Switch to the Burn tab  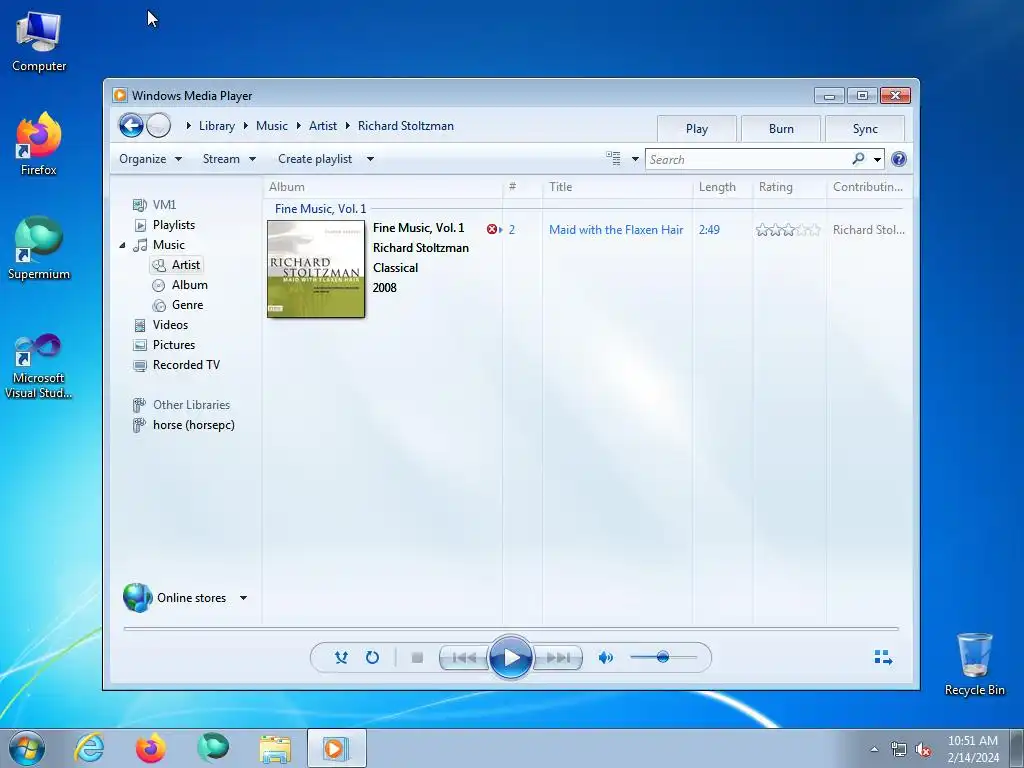(780, 129)
